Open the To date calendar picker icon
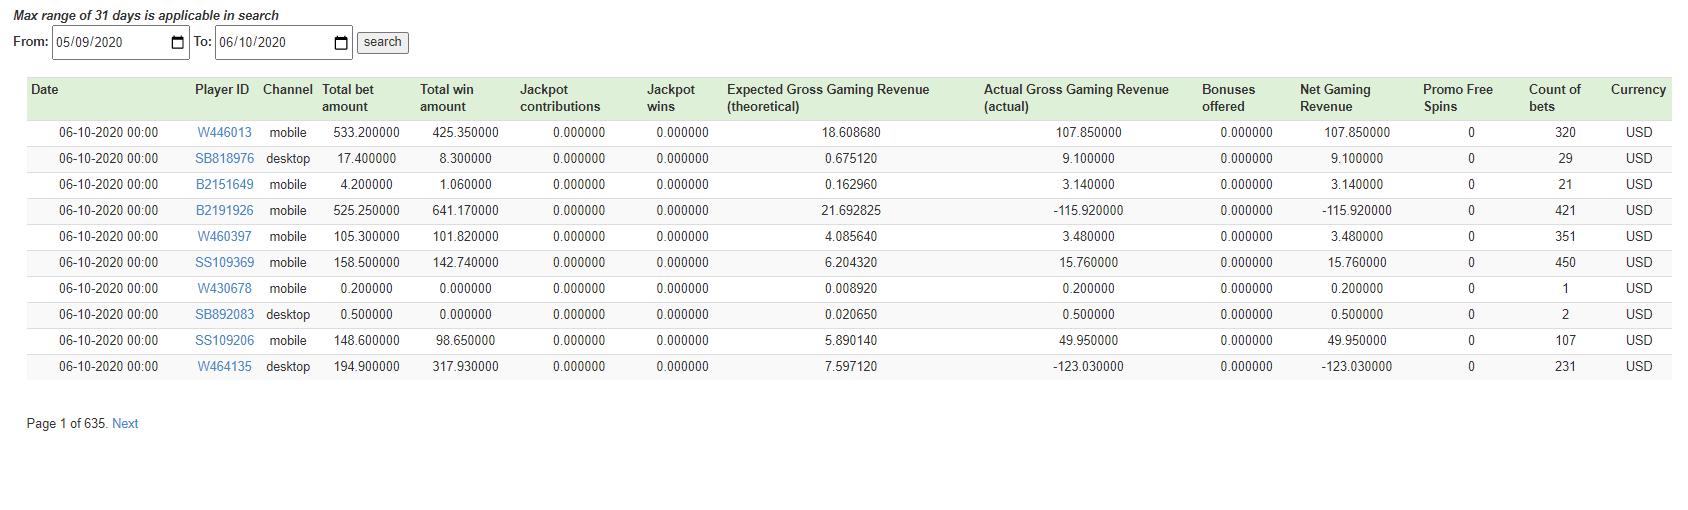The image size is (1688, 510). (341, 43)
